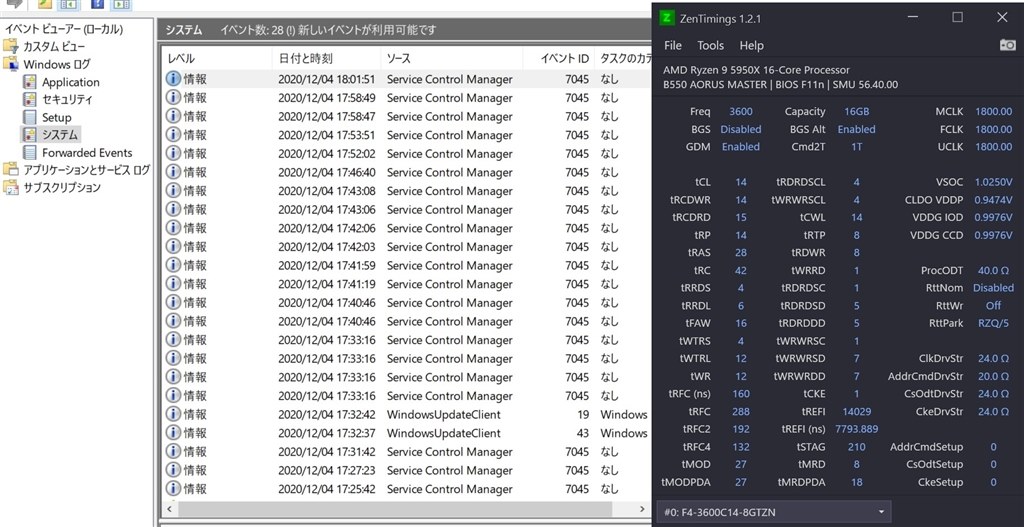Click the Windows ログ tree icon
The height and width of the screenshot is (527, 1024).
click(11, 64)
